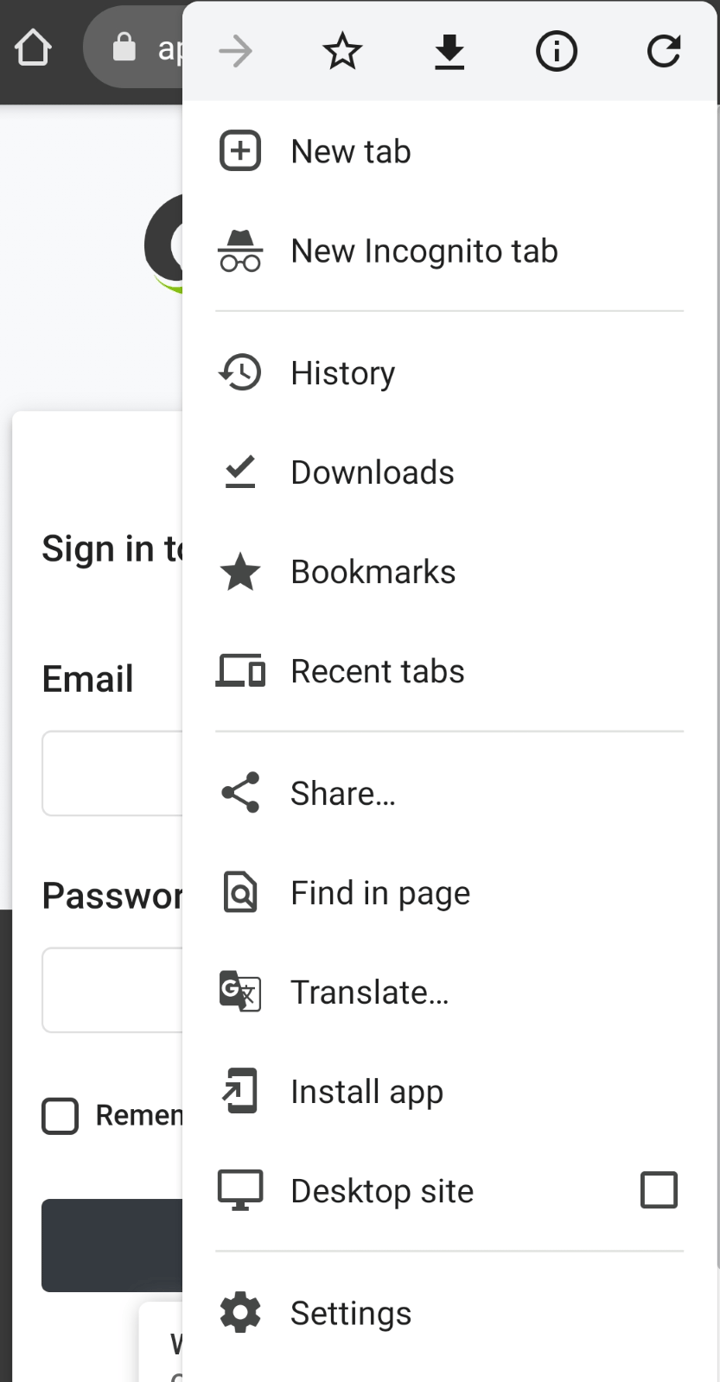This screenshot has width=720, height=1382.
Task: Tap the Share icon
Action: coord(240,792)
